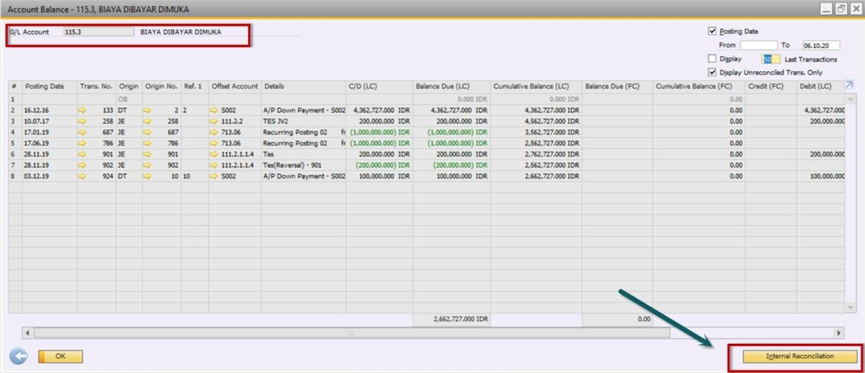This screenshot has width=865, height=373.
Task: Toggle the Posting Date checkbox
Action: coord(712,31)
